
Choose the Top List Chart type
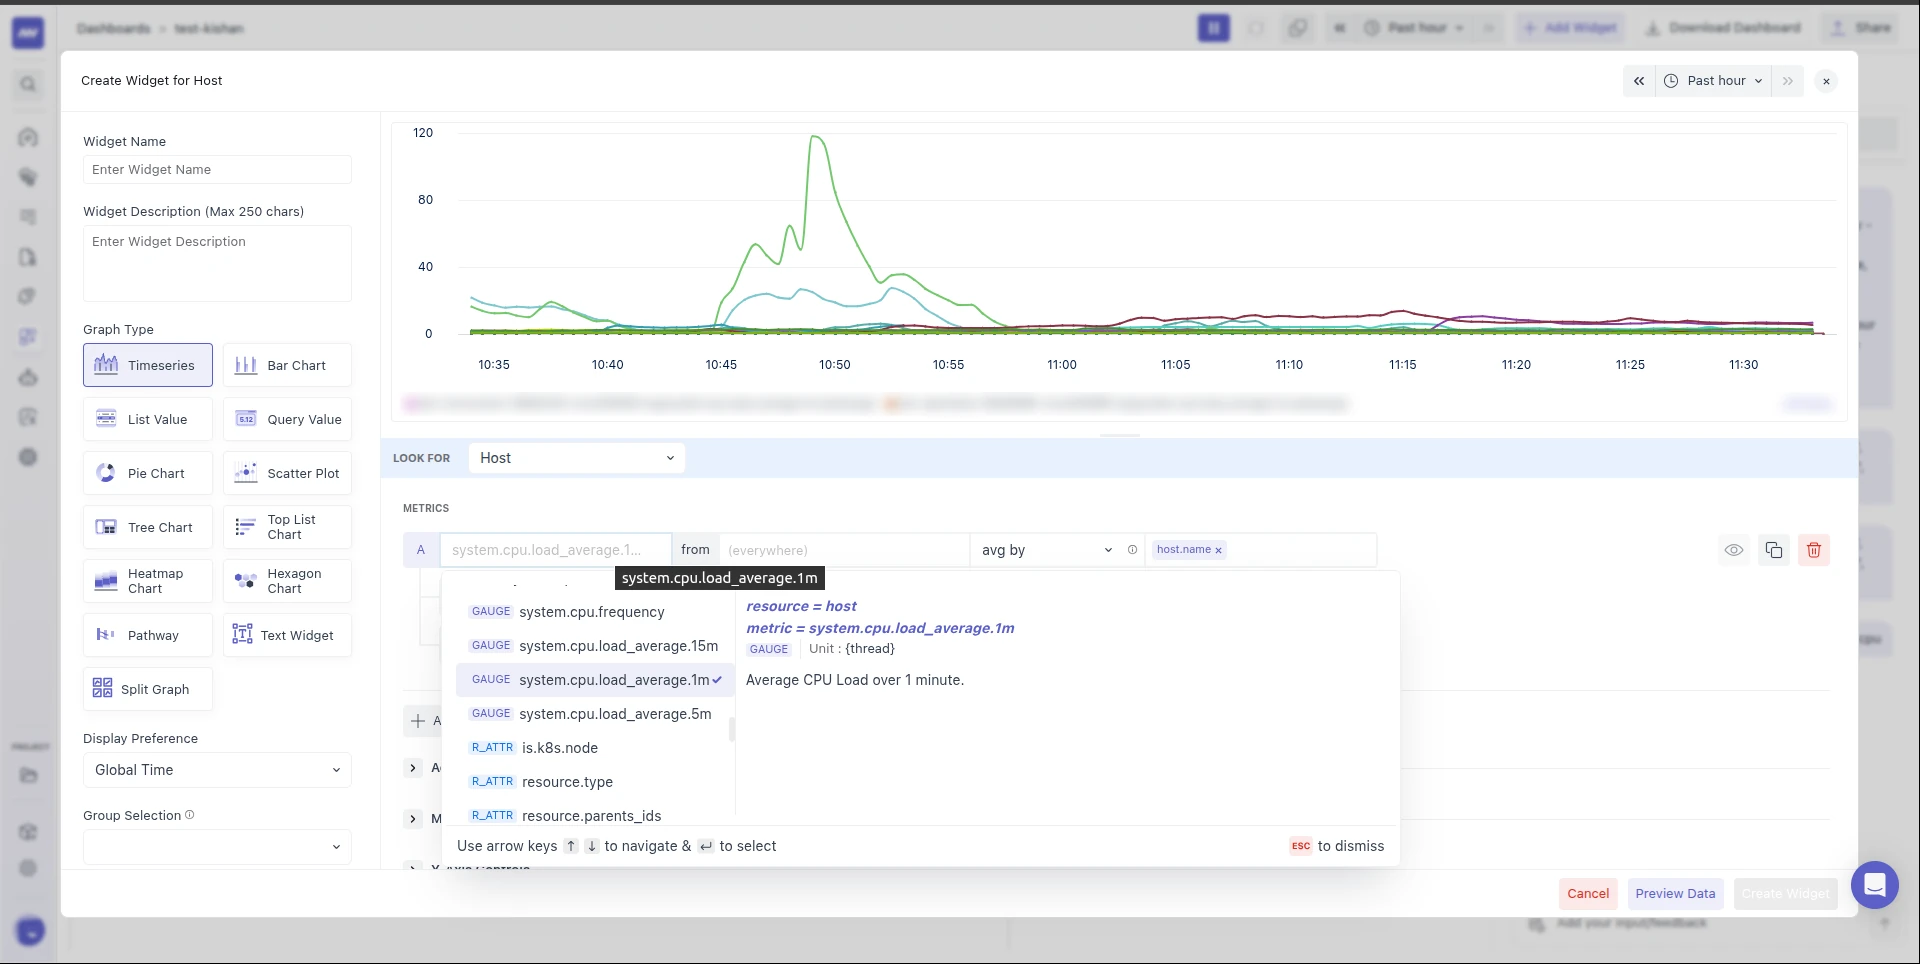pyautogui.click(x=287, y=527)
